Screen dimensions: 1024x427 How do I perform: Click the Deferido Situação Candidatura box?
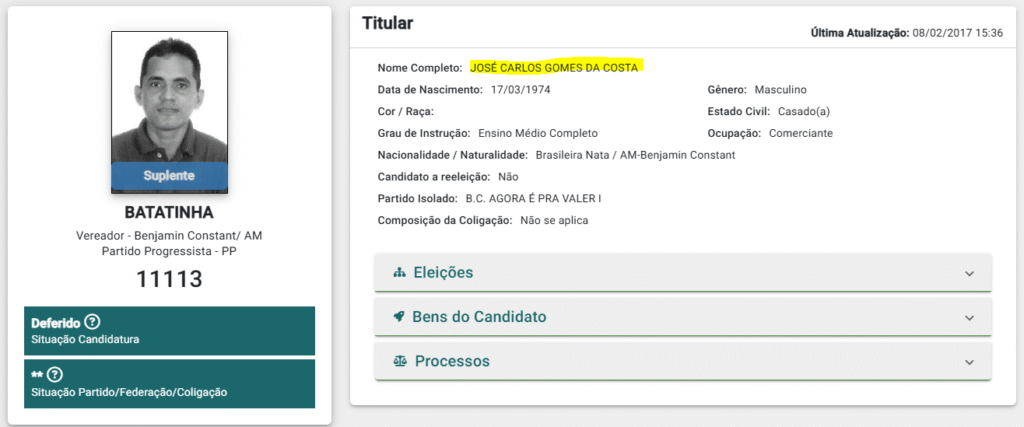tap(169, 330)
